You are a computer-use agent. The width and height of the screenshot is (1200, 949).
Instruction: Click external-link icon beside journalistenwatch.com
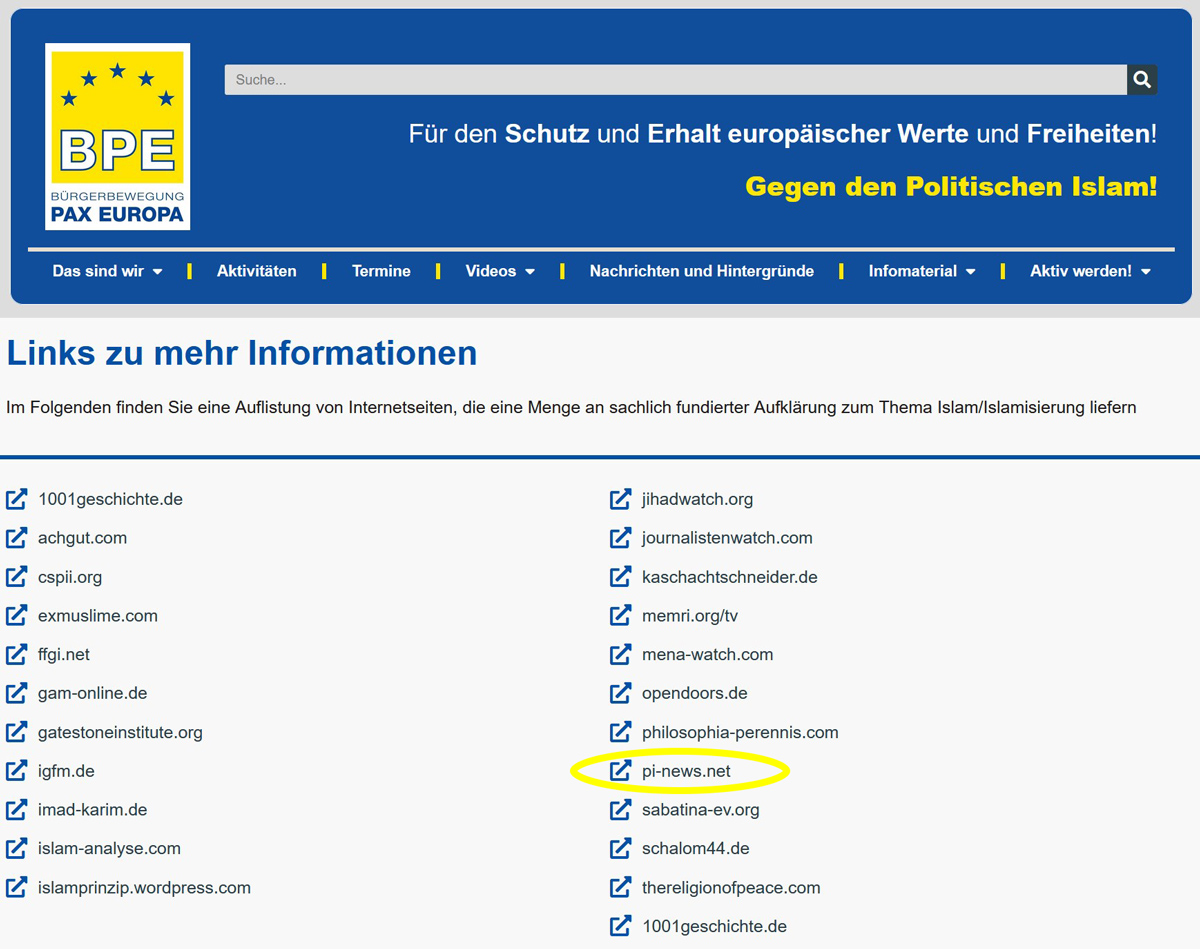pos(621,538)
